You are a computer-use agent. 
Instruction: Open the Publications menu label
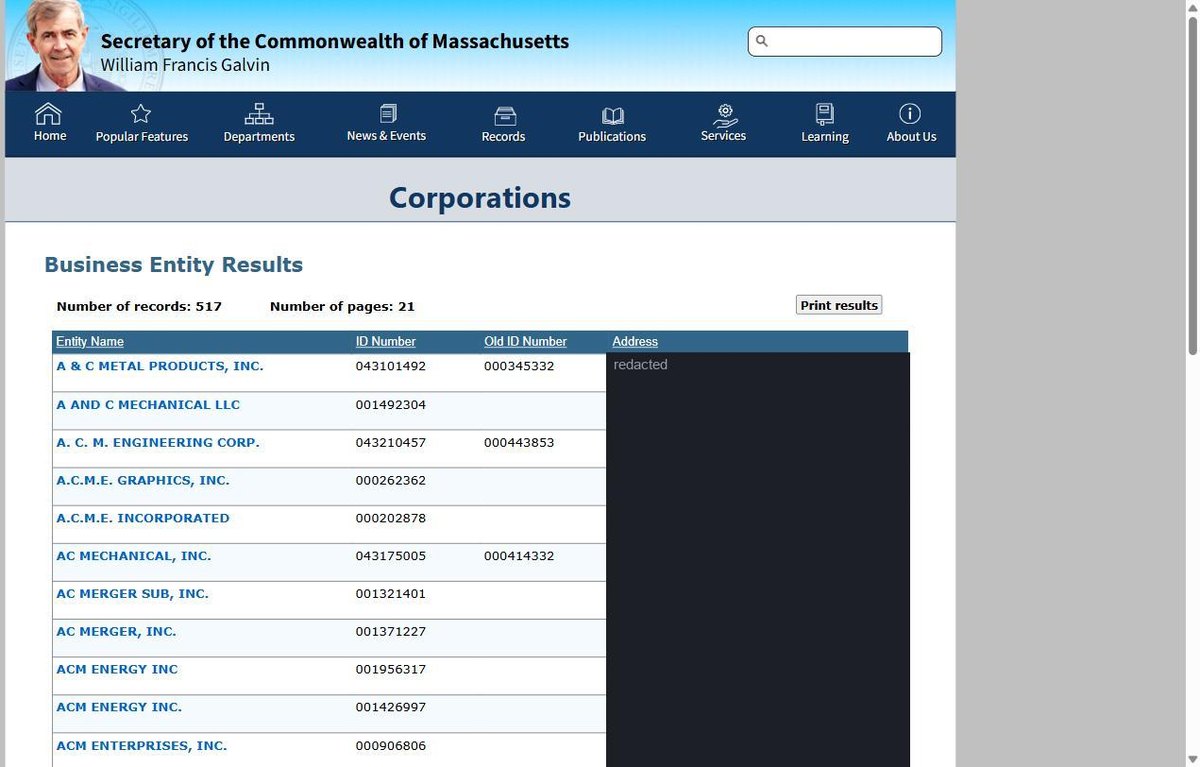point(612,137)
